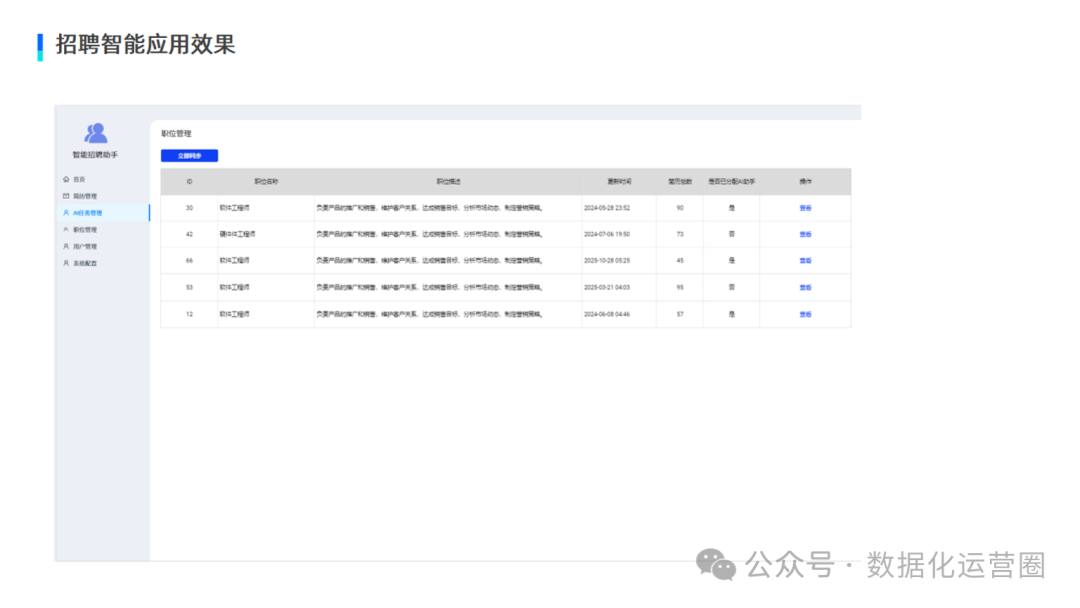Click the 操作 column header
The height and width of the screenshot is (608, 1080).
tap(805, 182)
